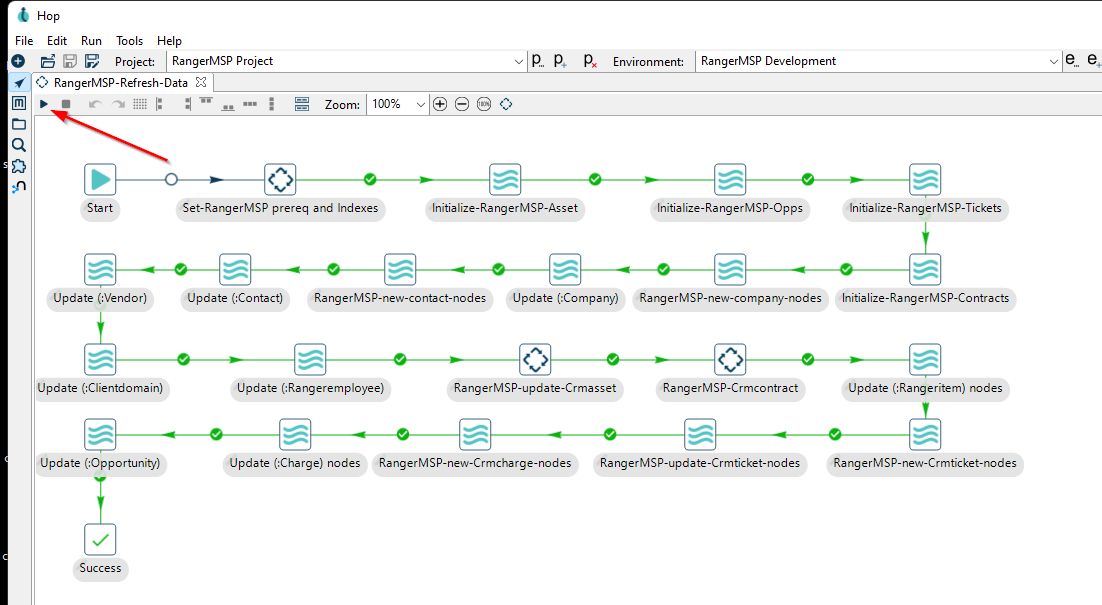Screen dimensions: 1102x605
Task: Select the RangerMSP-update-Crmticket-nodes pipeline
Action: point(700,435)
